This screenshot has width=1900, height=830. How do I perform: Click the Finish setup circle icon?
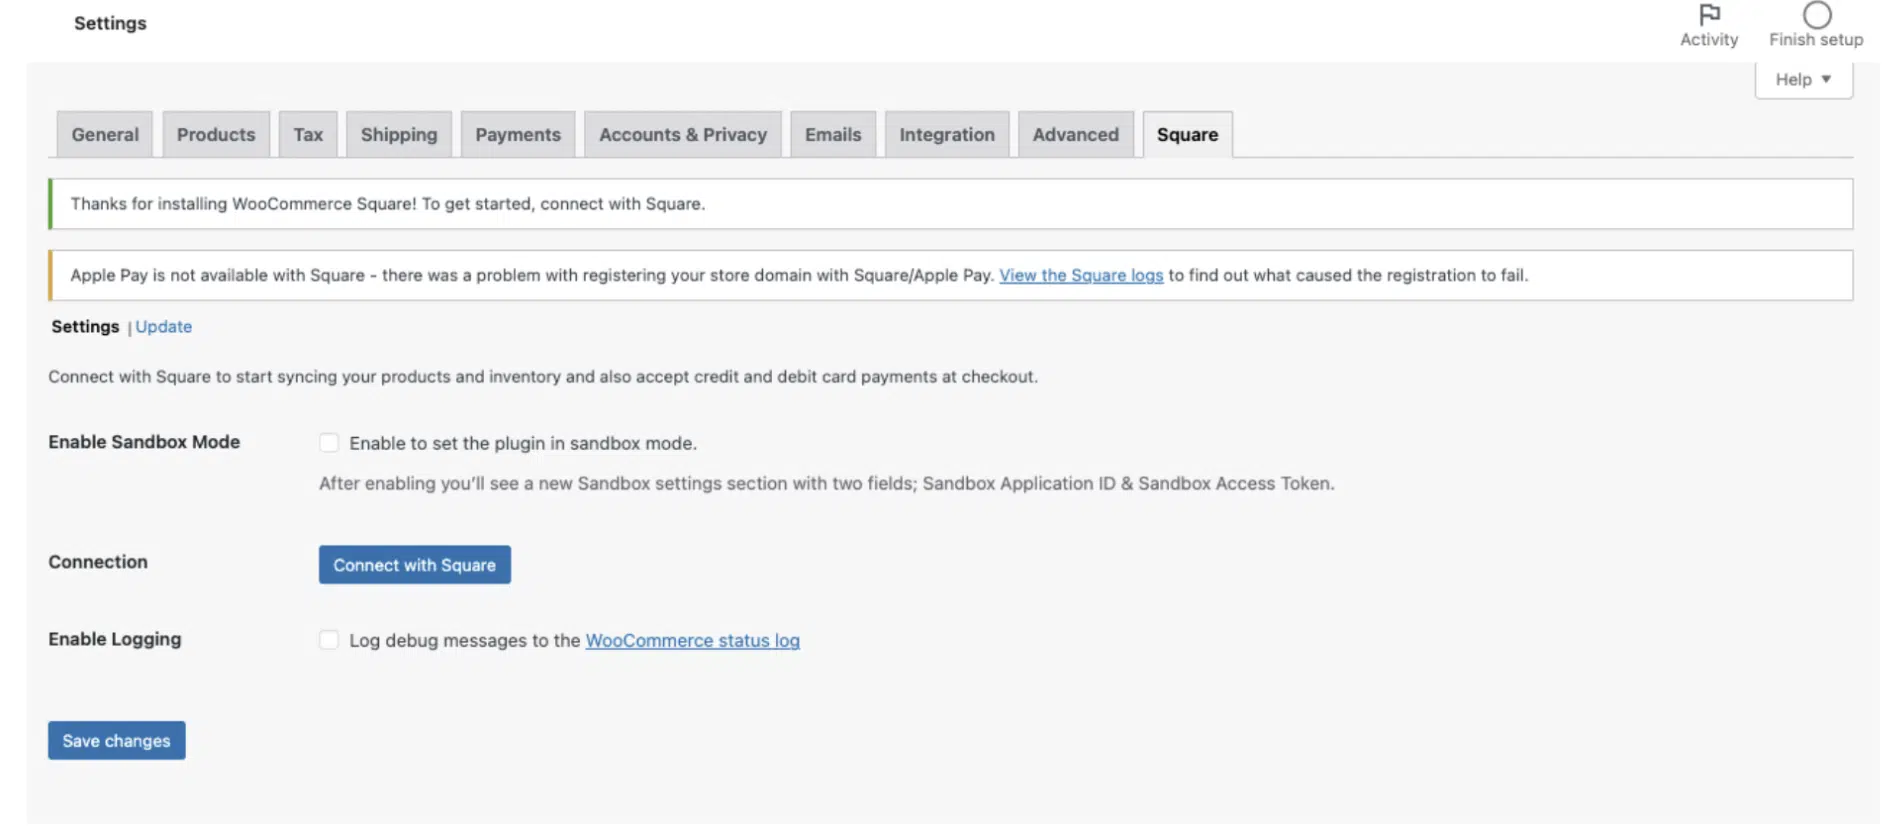tap(1816, 15)
